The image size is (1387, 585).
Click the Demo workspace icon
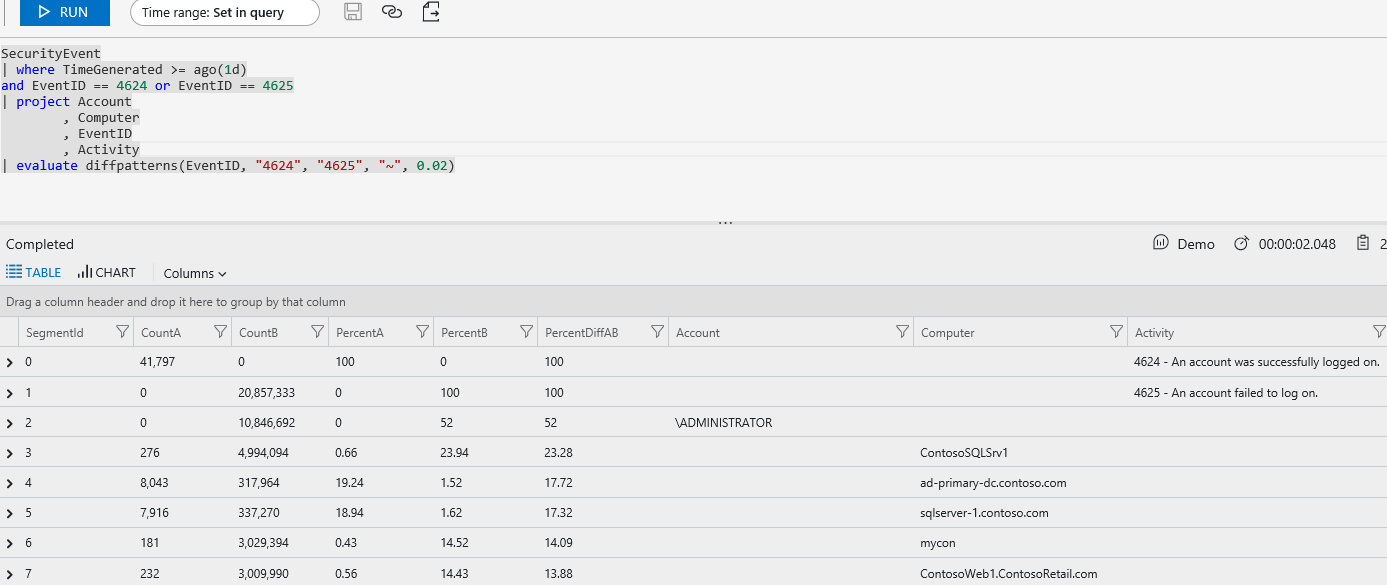tap(1161, 244)
